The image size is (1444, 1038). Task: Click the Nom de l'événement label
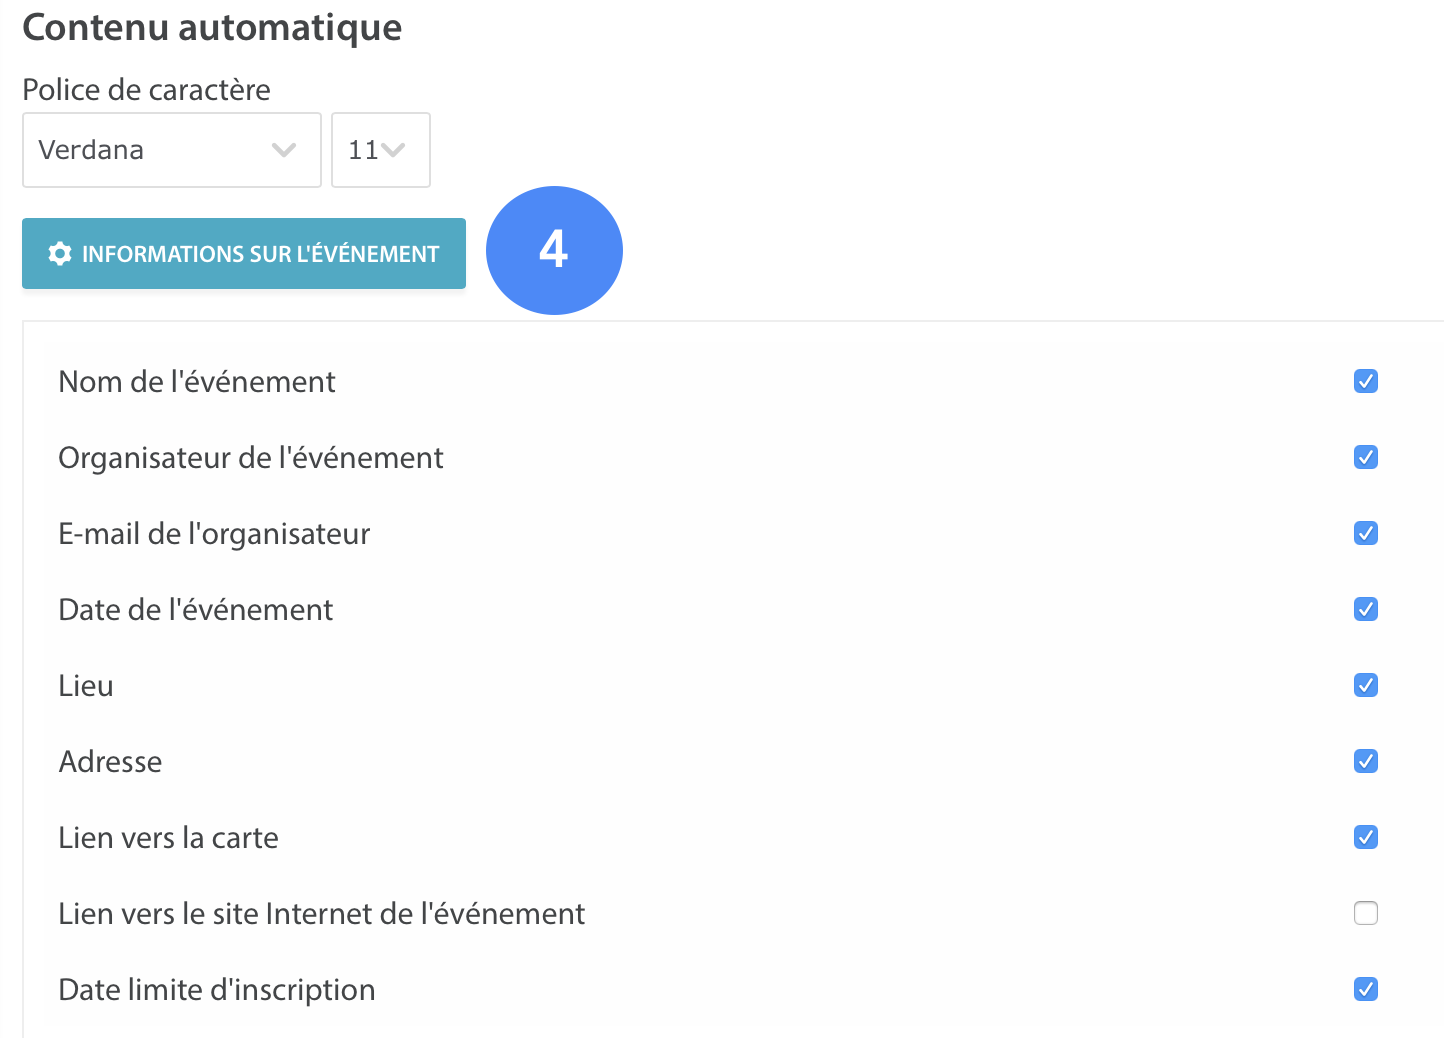coord(197,382)
